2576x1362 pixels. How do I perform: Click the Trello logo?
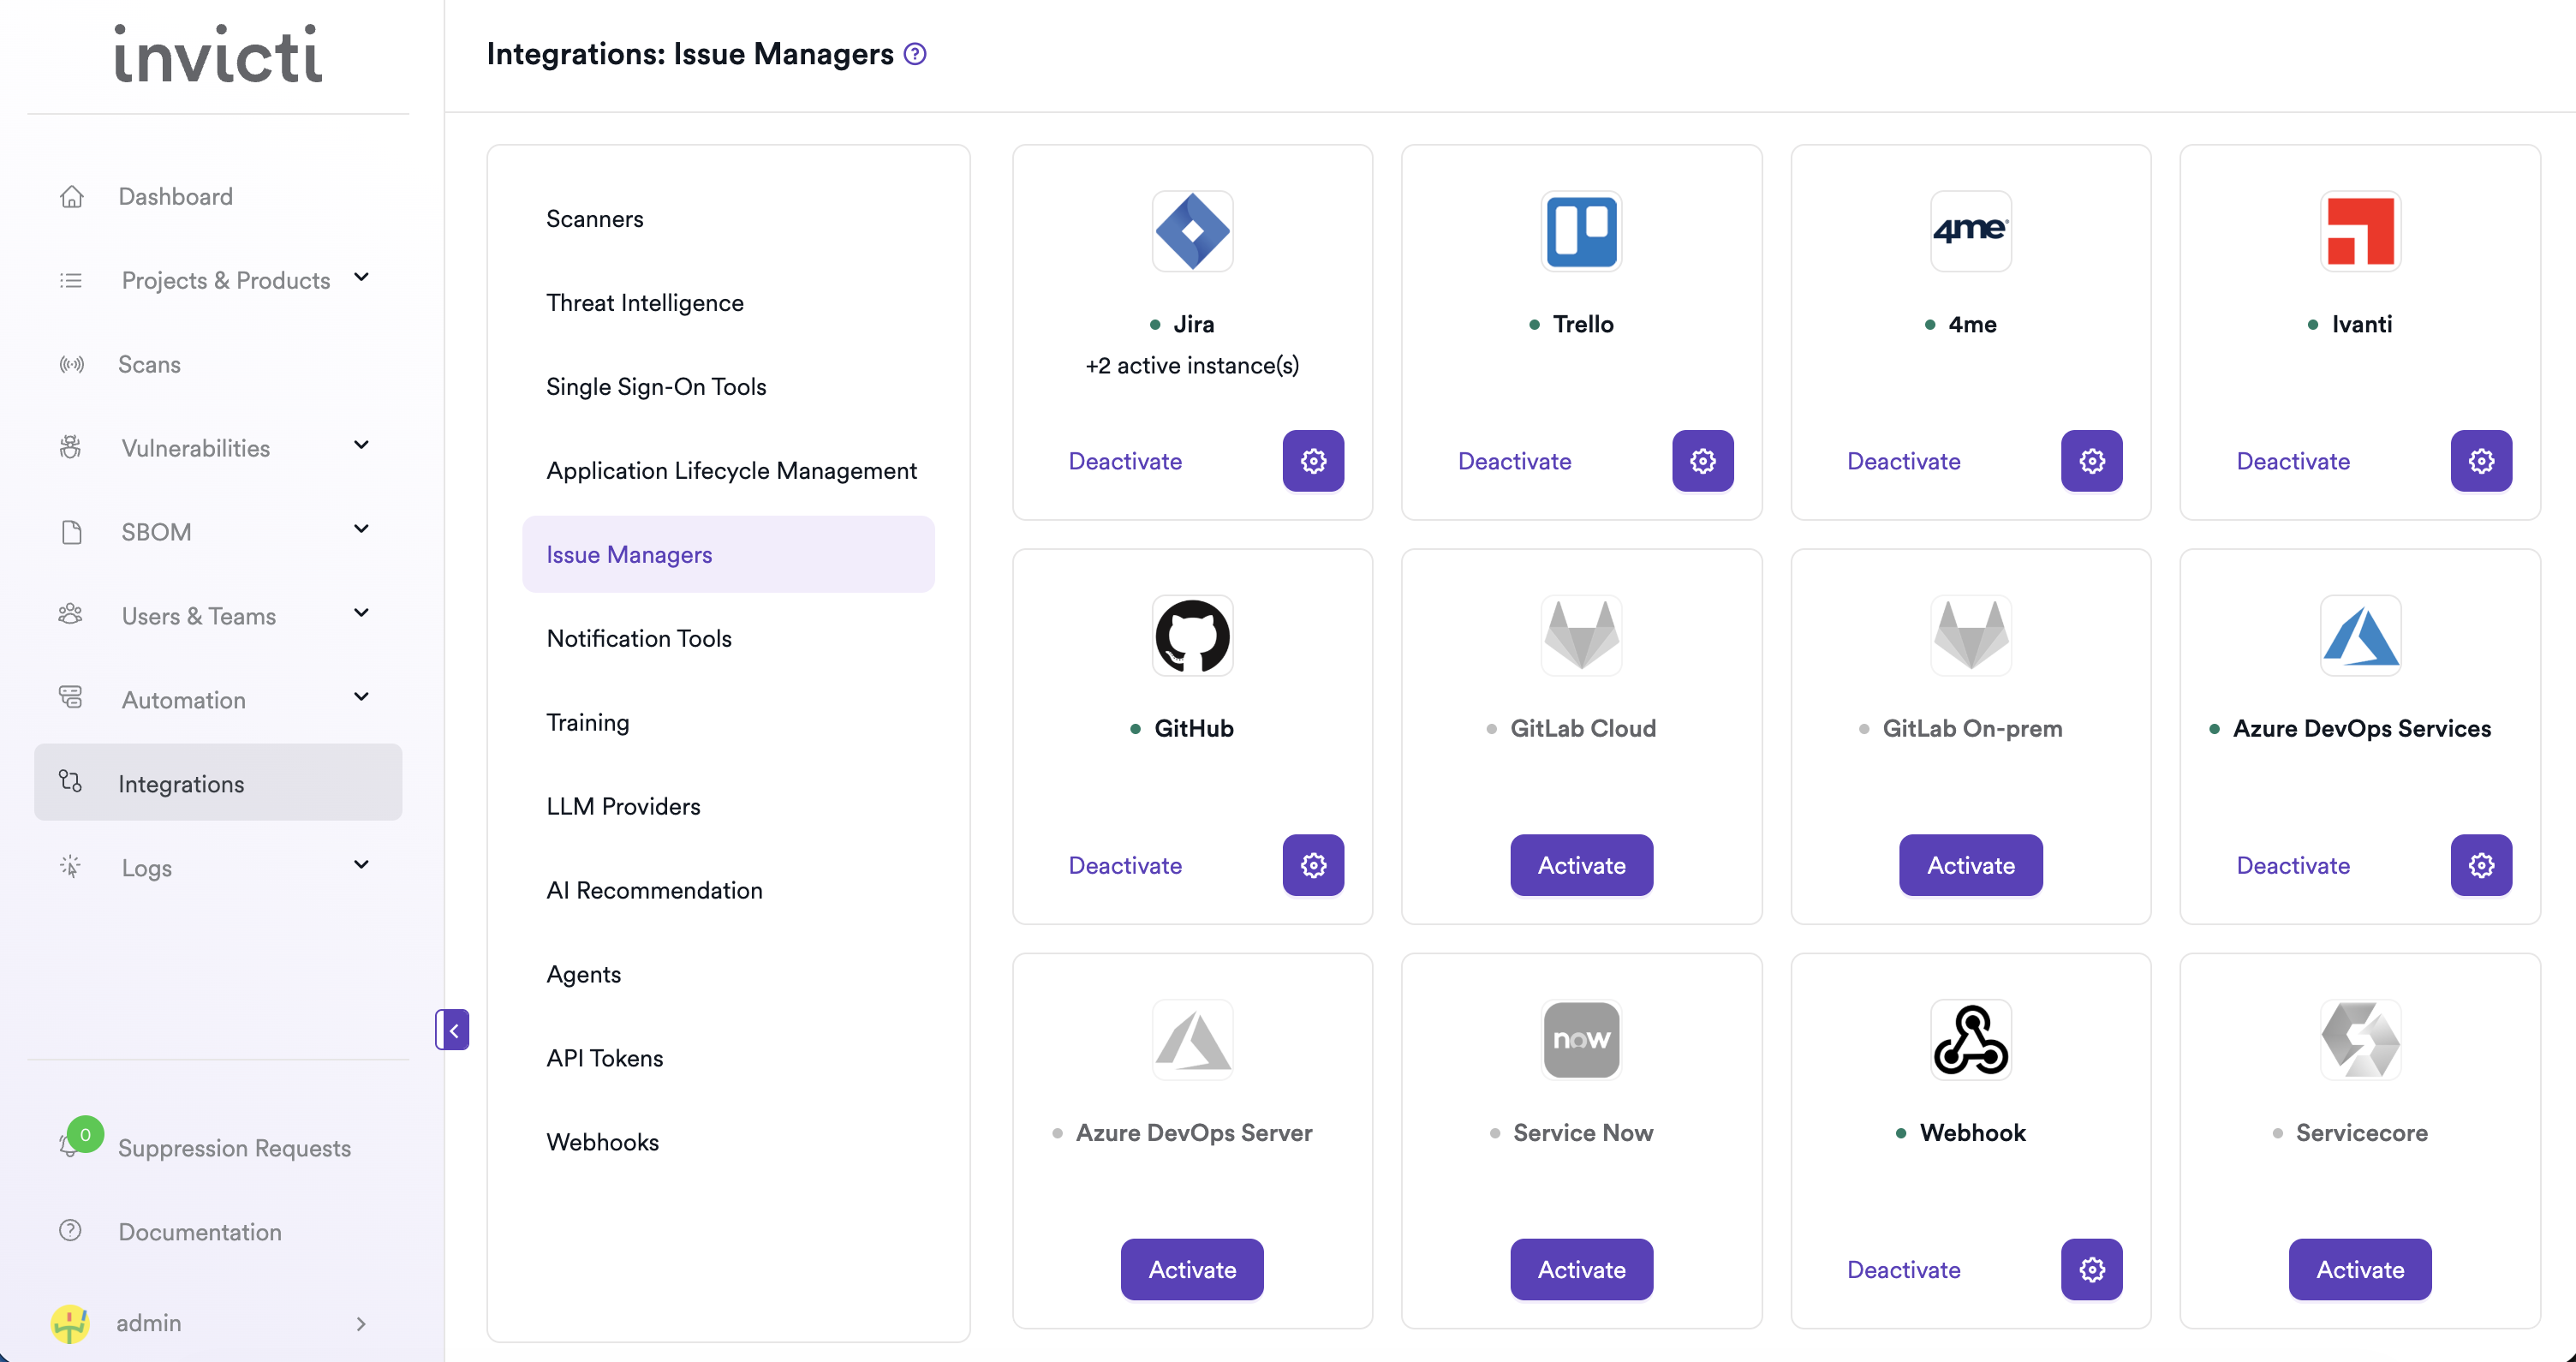1580,231
